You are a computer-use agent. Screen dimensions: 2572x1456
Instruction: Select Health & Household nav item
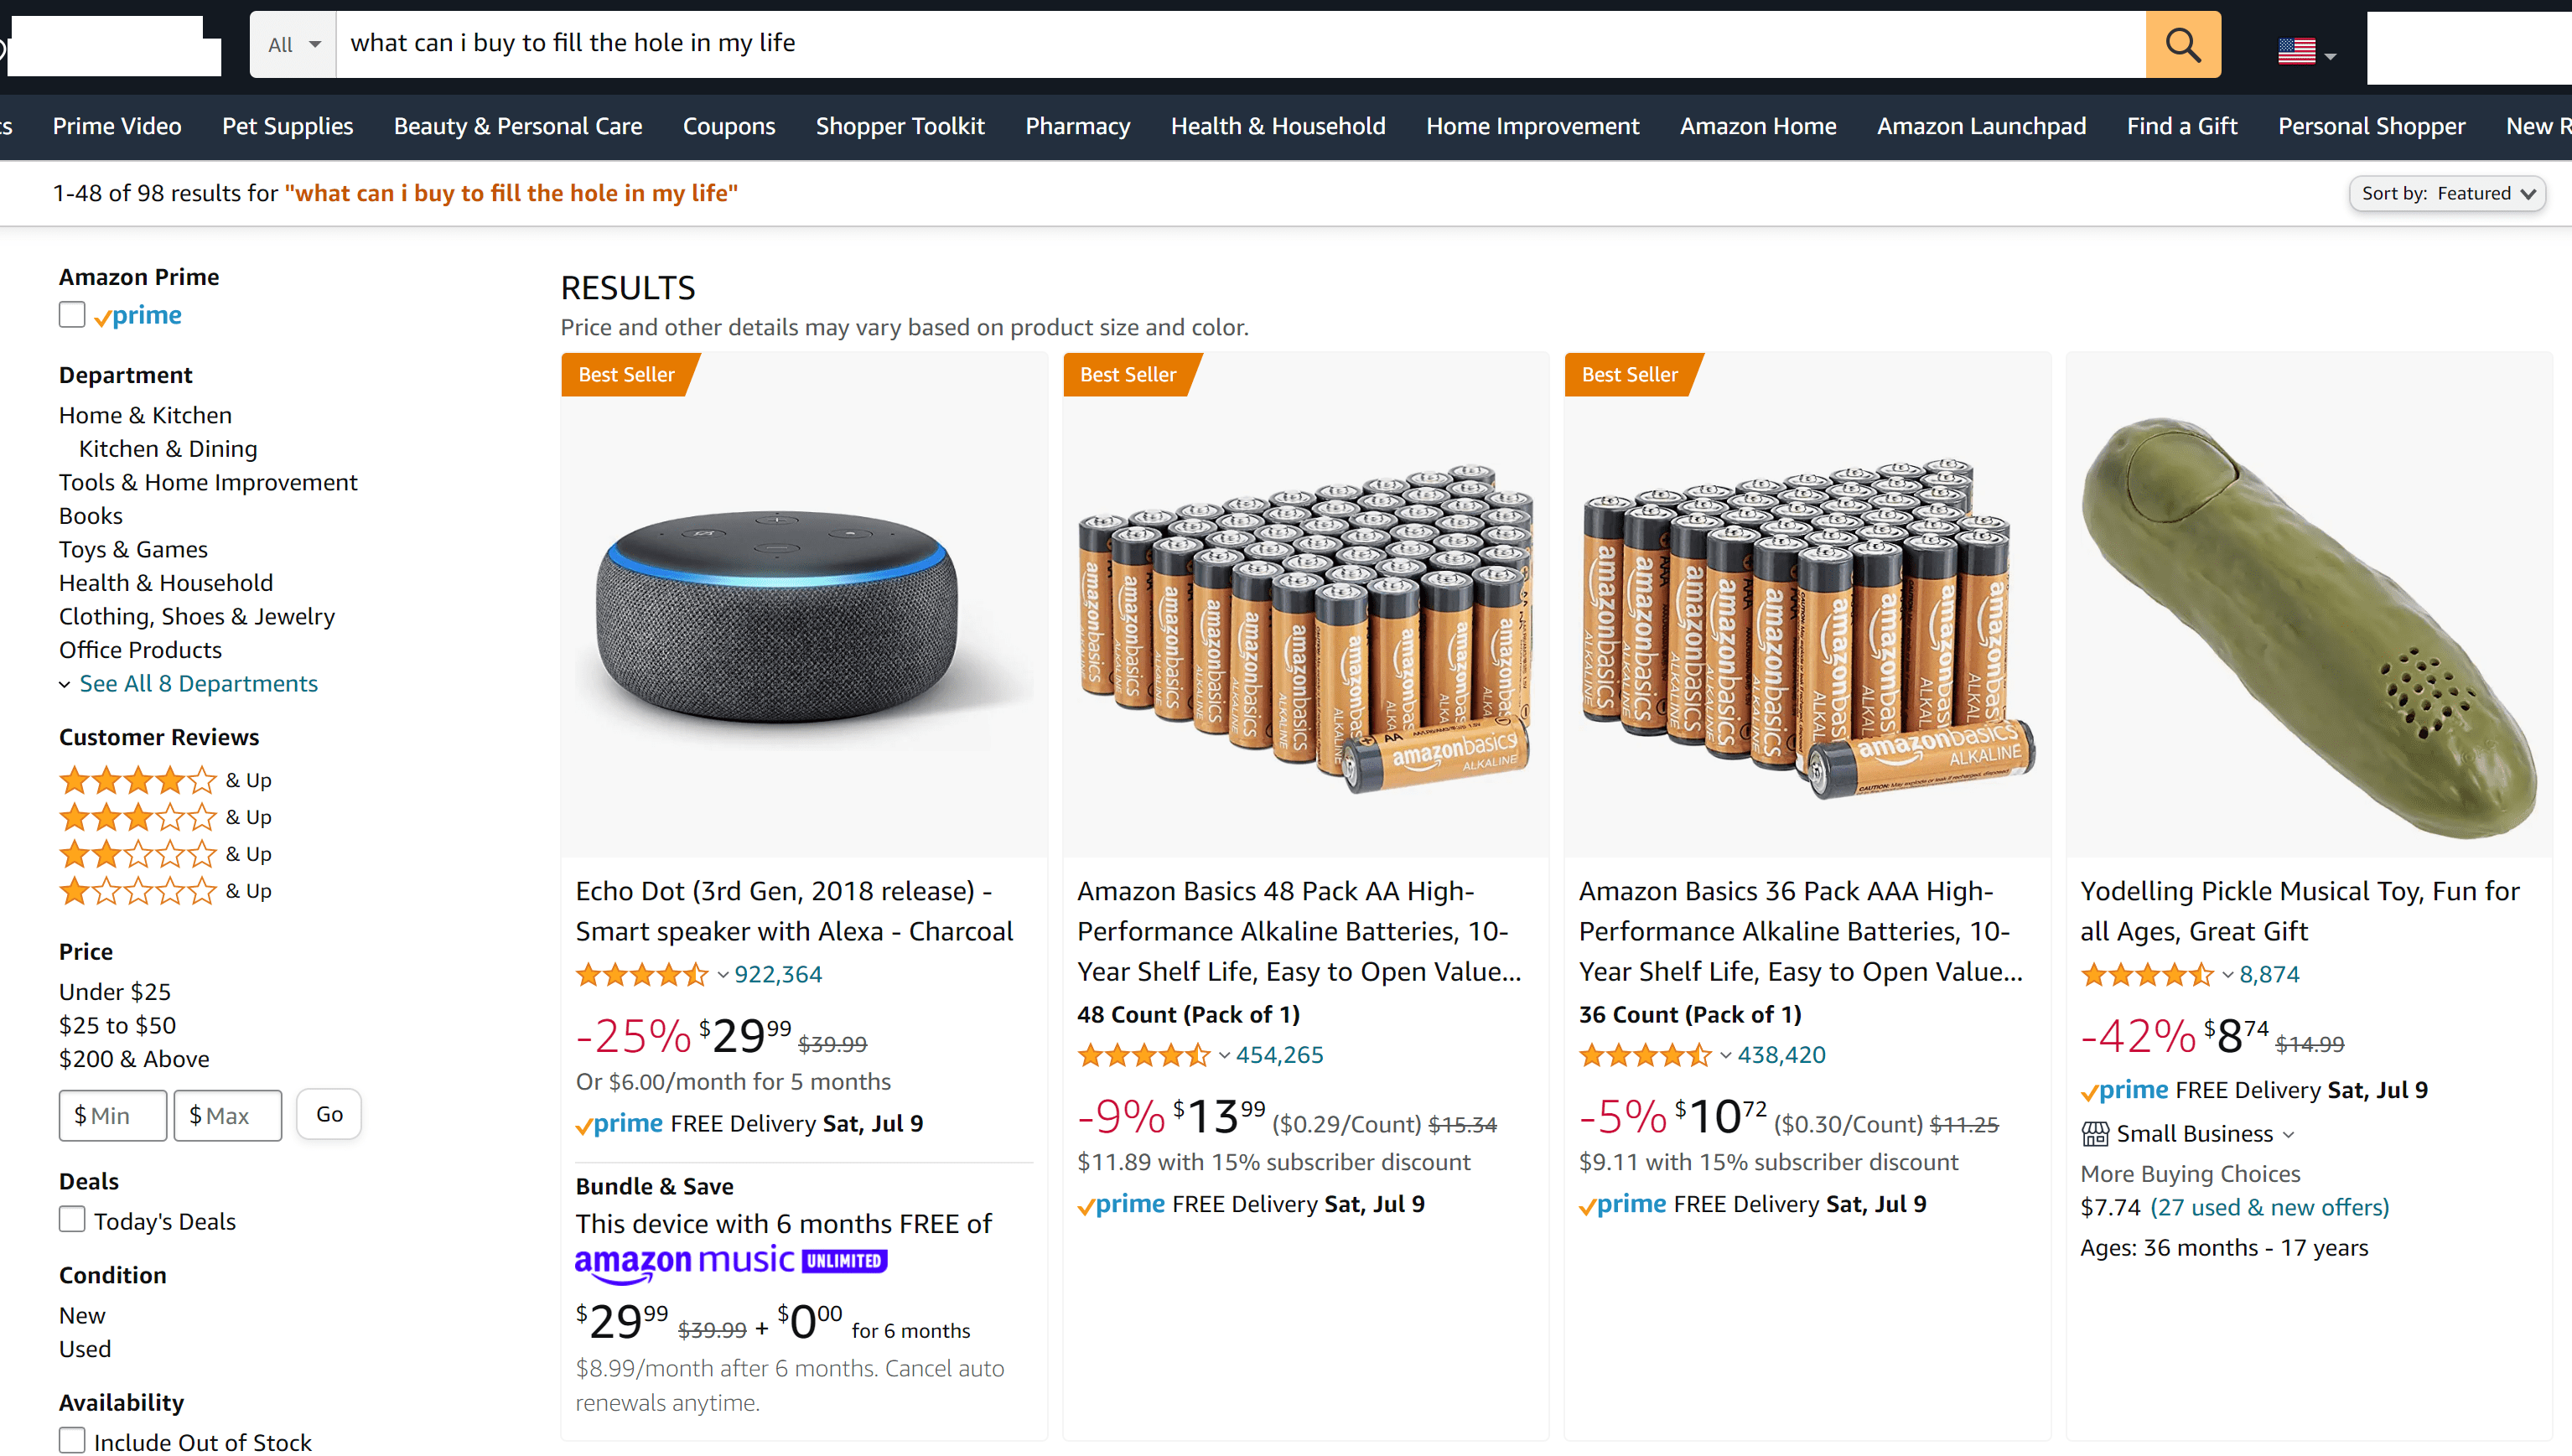coord(1277,126)
